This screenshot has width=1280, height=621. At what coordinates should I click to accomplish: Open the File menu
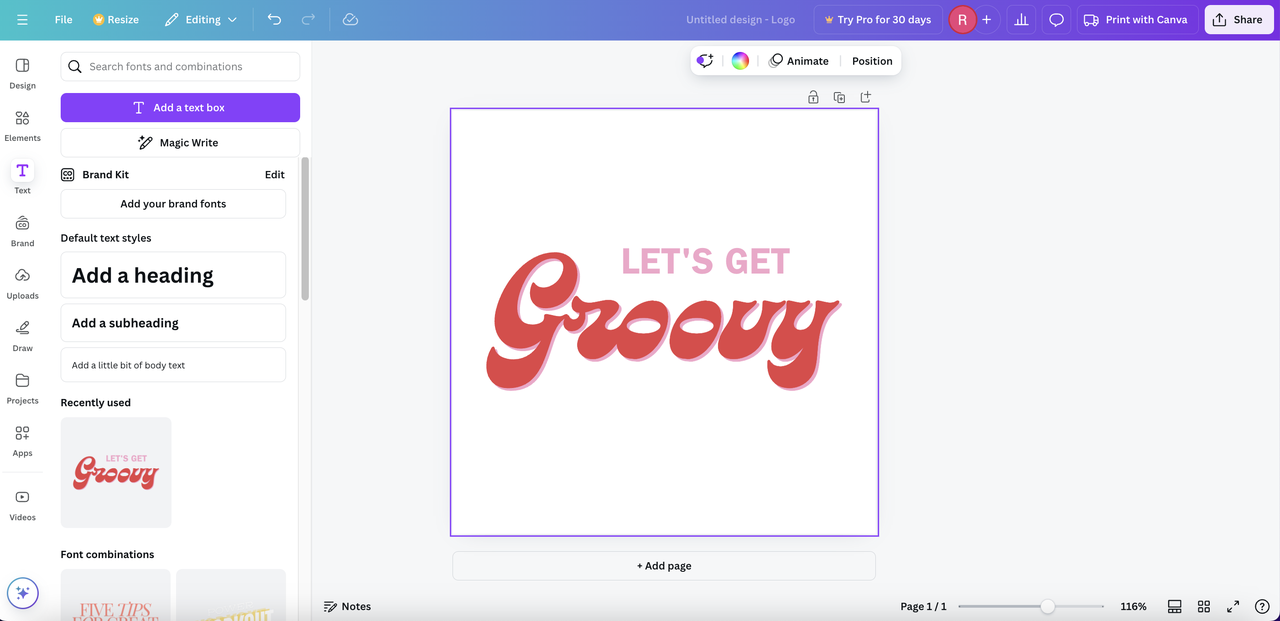63,20
